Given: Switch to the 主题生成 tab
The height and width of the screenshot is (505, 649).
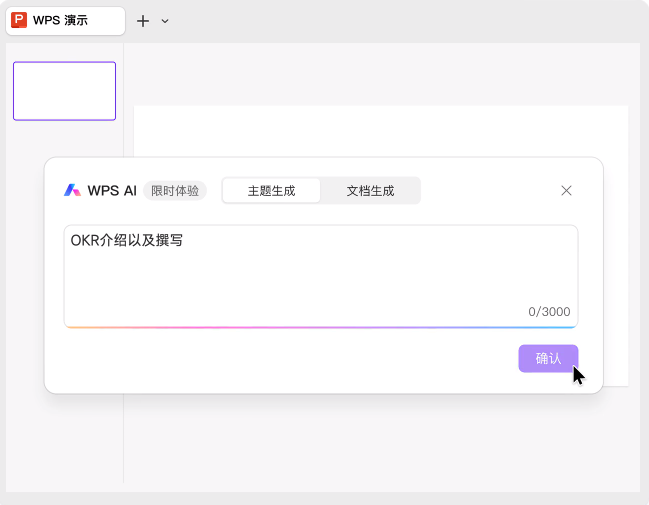Looking at the screenshot, I should point(271,191).
